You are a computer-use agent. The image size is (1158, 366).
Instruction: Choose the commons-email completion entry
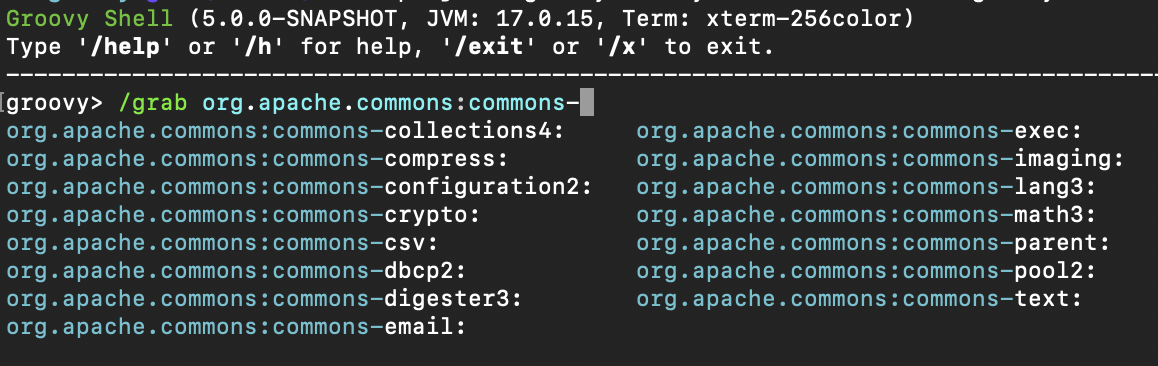click(236, 327)
